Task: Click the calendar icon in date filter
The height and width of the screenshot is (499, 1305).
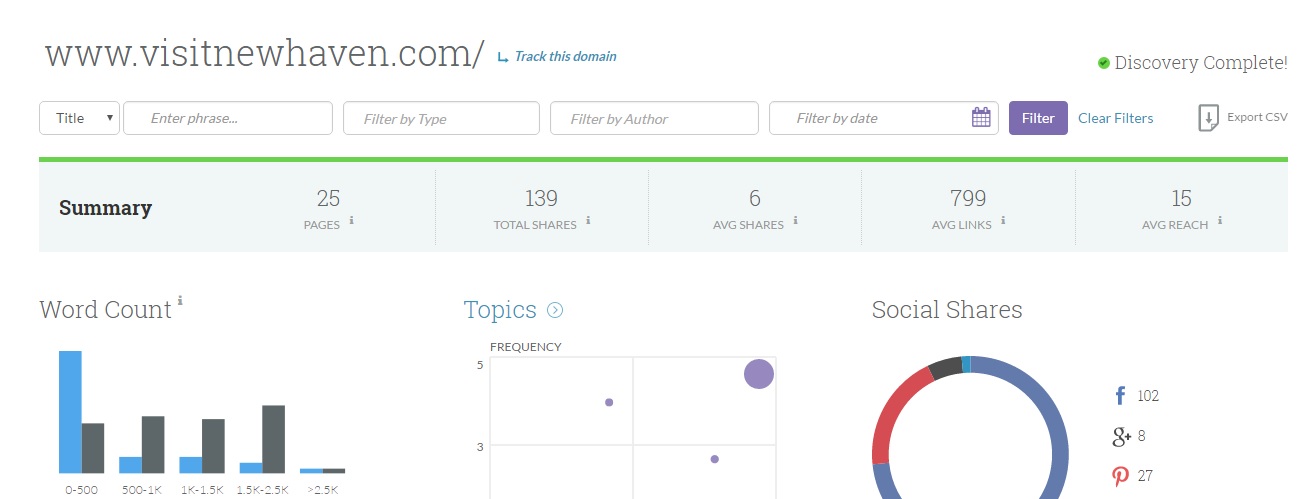Action: pyautogui.click(x=981, y=118)
